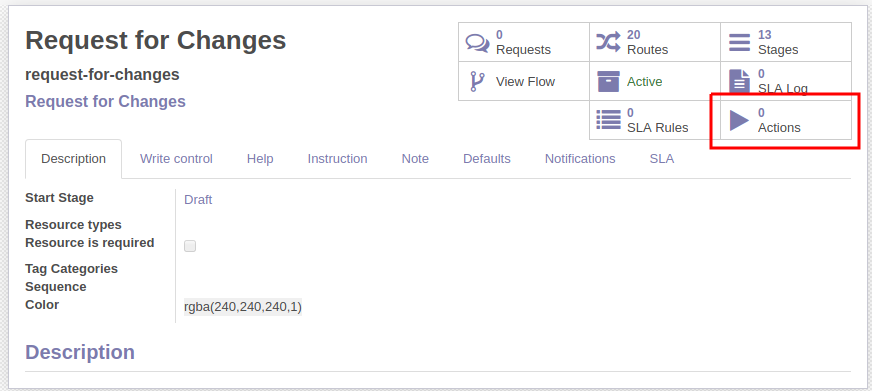
Task: Click the purple Request for Changes link
Action: click(106, 102)
